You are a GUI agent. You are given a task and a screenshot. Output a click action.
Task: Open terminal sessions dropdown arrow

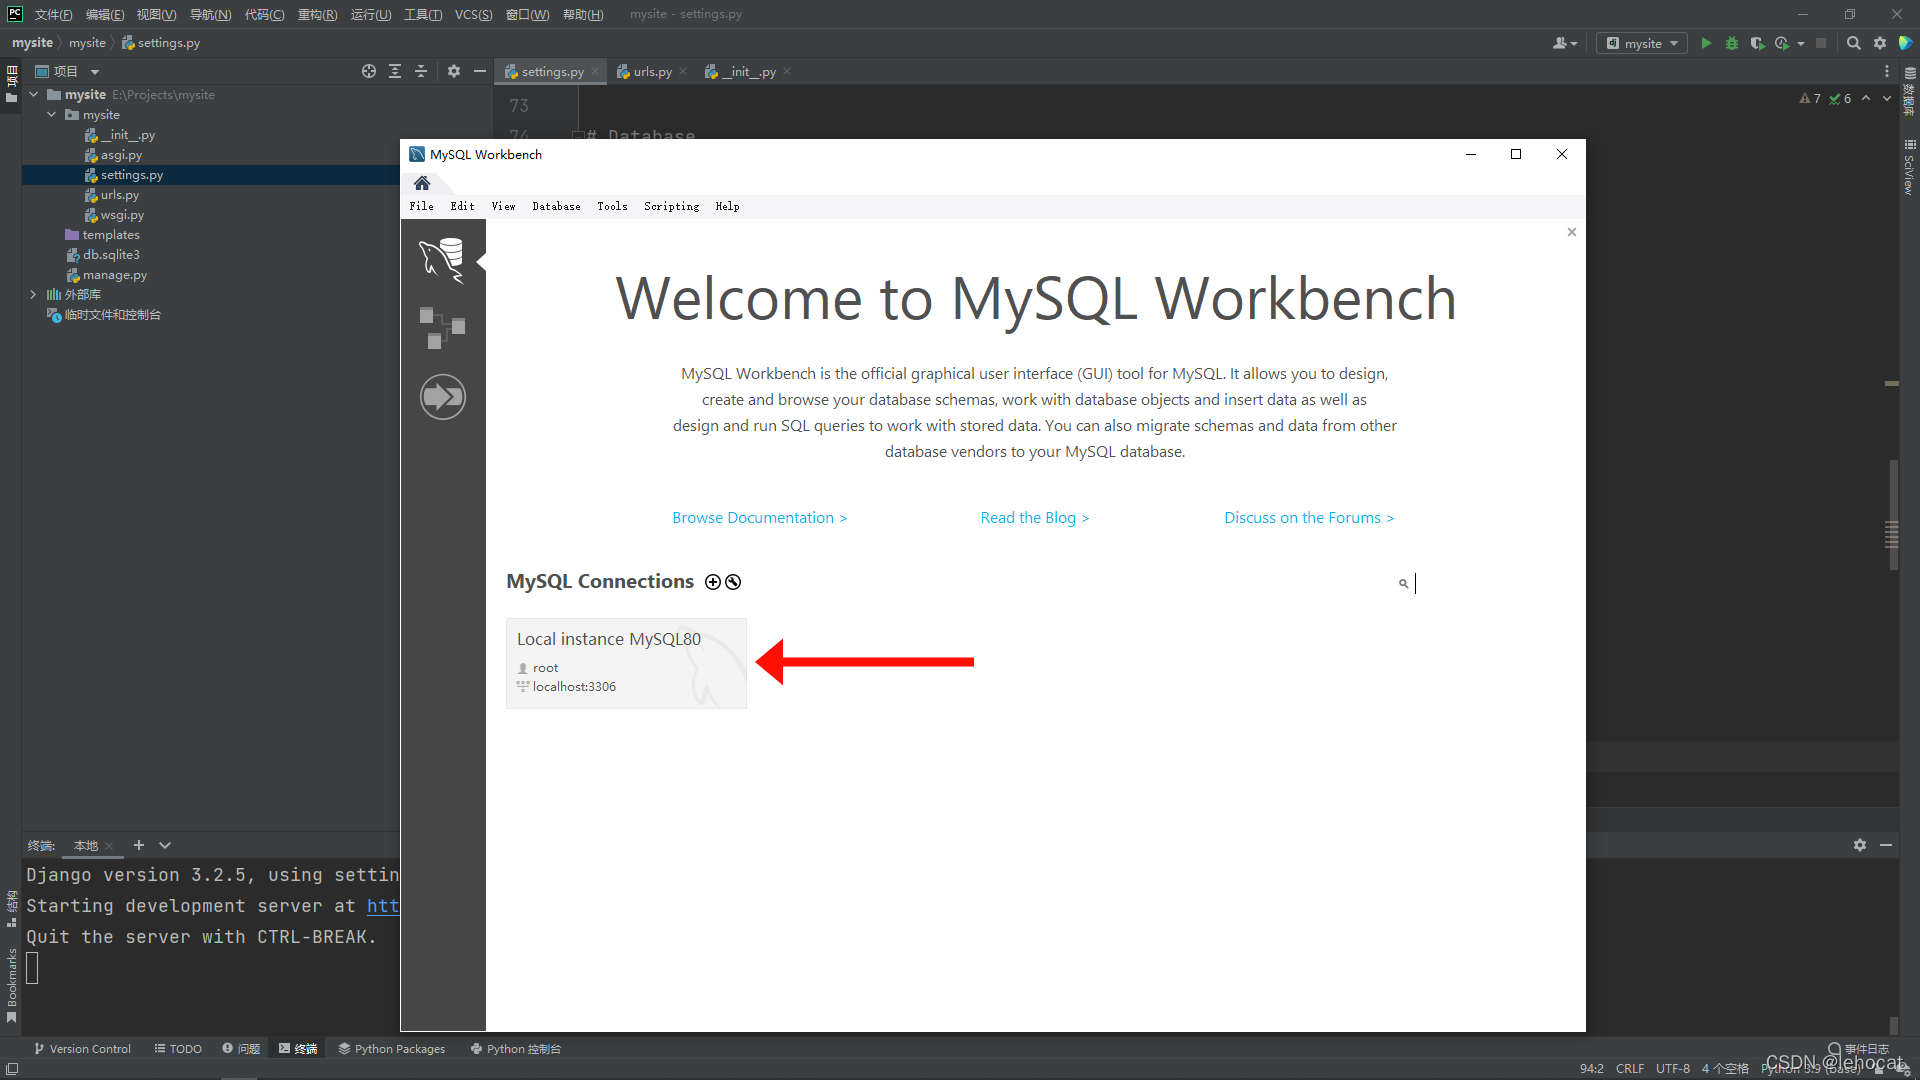tap(165, 845)
